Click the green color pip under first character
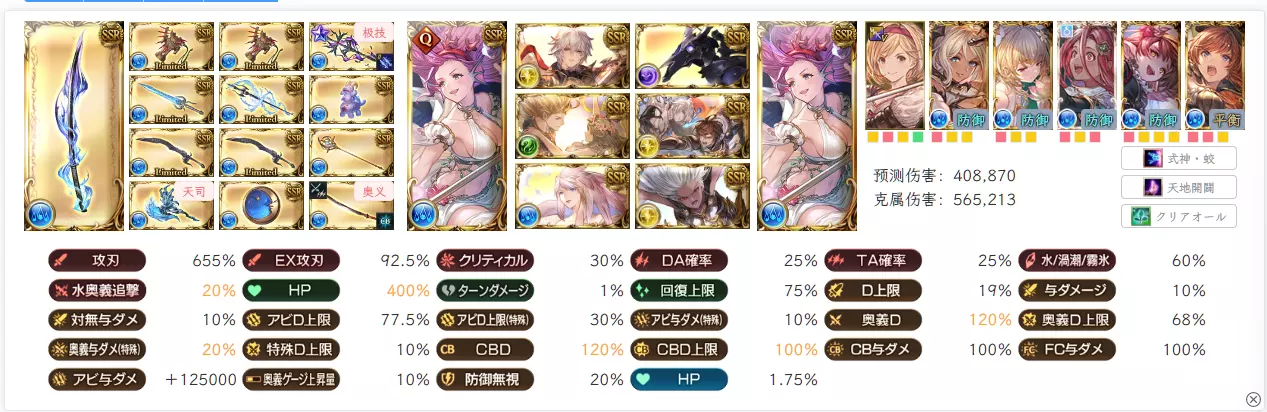Viewport: 1267px width, 412px height. point(918,137)
